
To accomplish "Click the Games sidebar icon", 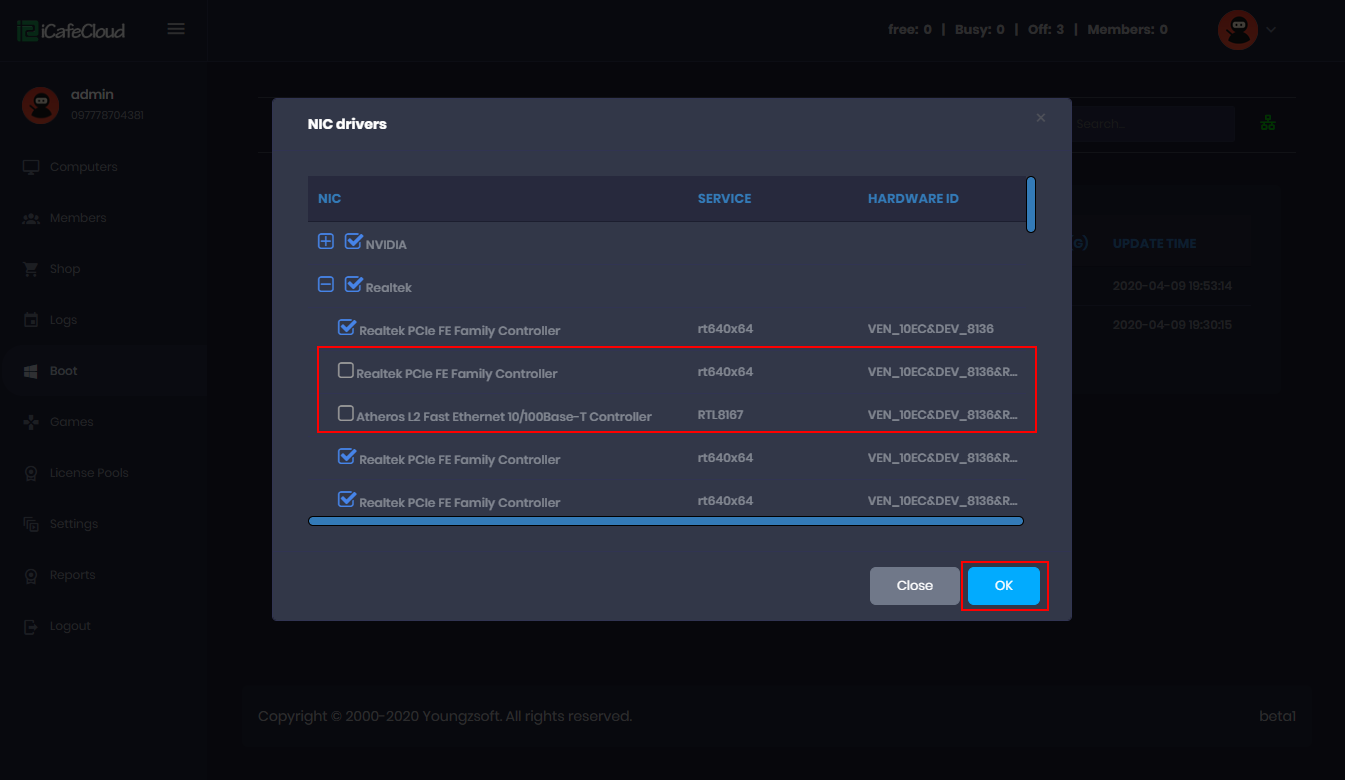I will (x=30, y=421).
